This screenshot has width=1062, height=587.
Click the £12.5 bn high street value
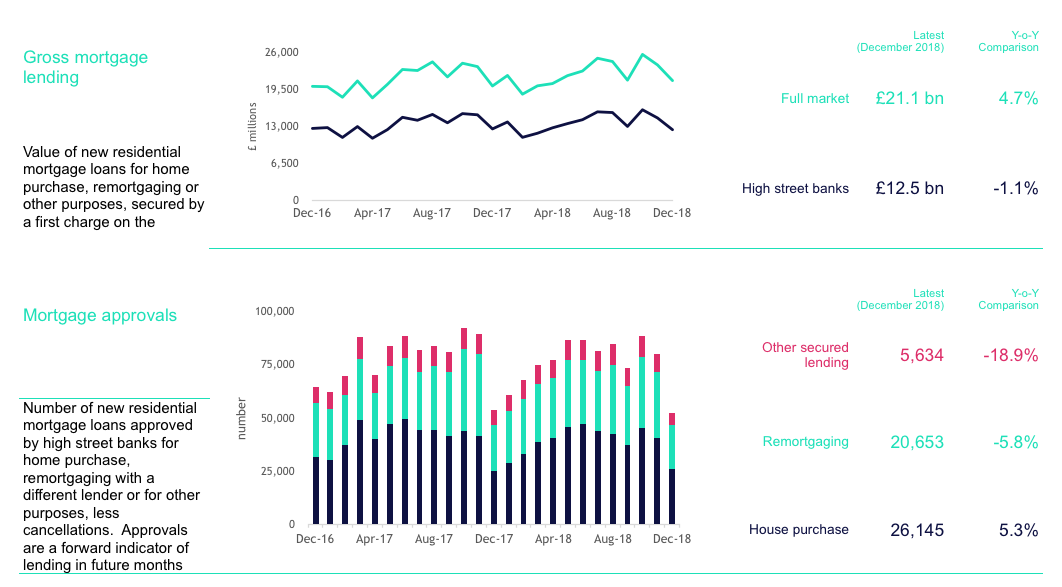pyautogui.click(x=909, y=188)
